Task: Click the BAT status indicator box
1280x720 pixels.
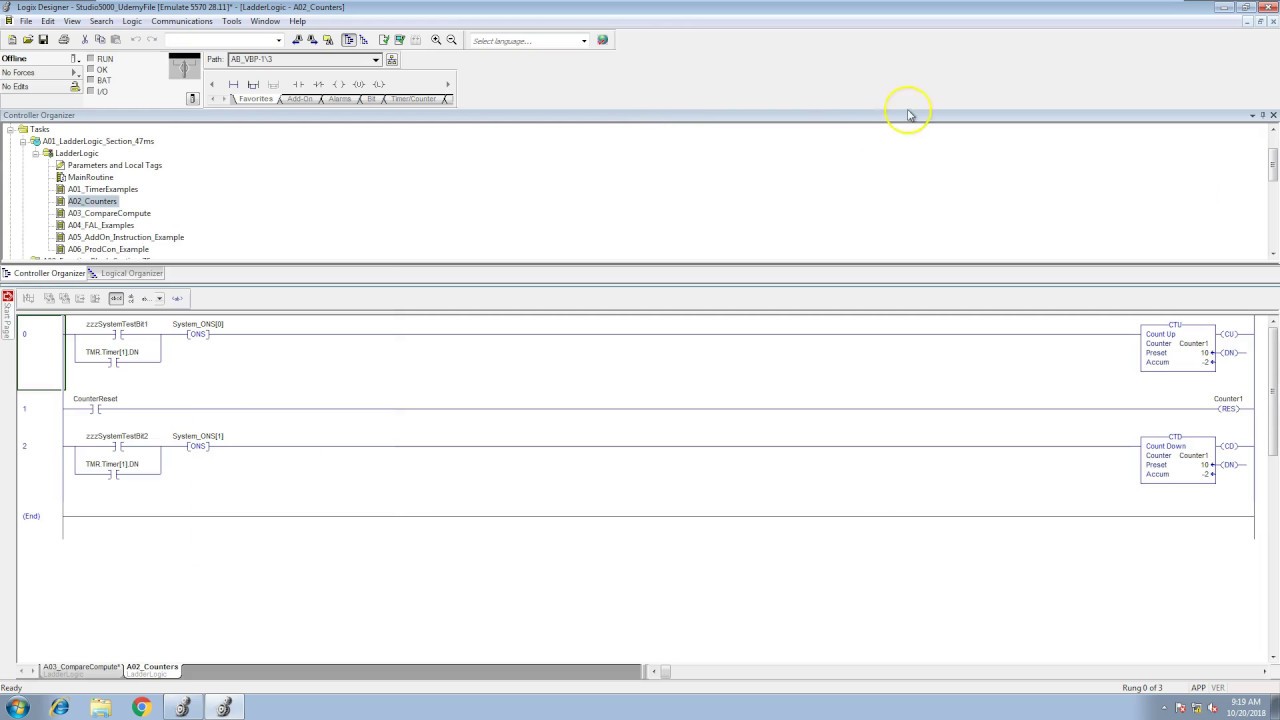Action: [90, 80]
